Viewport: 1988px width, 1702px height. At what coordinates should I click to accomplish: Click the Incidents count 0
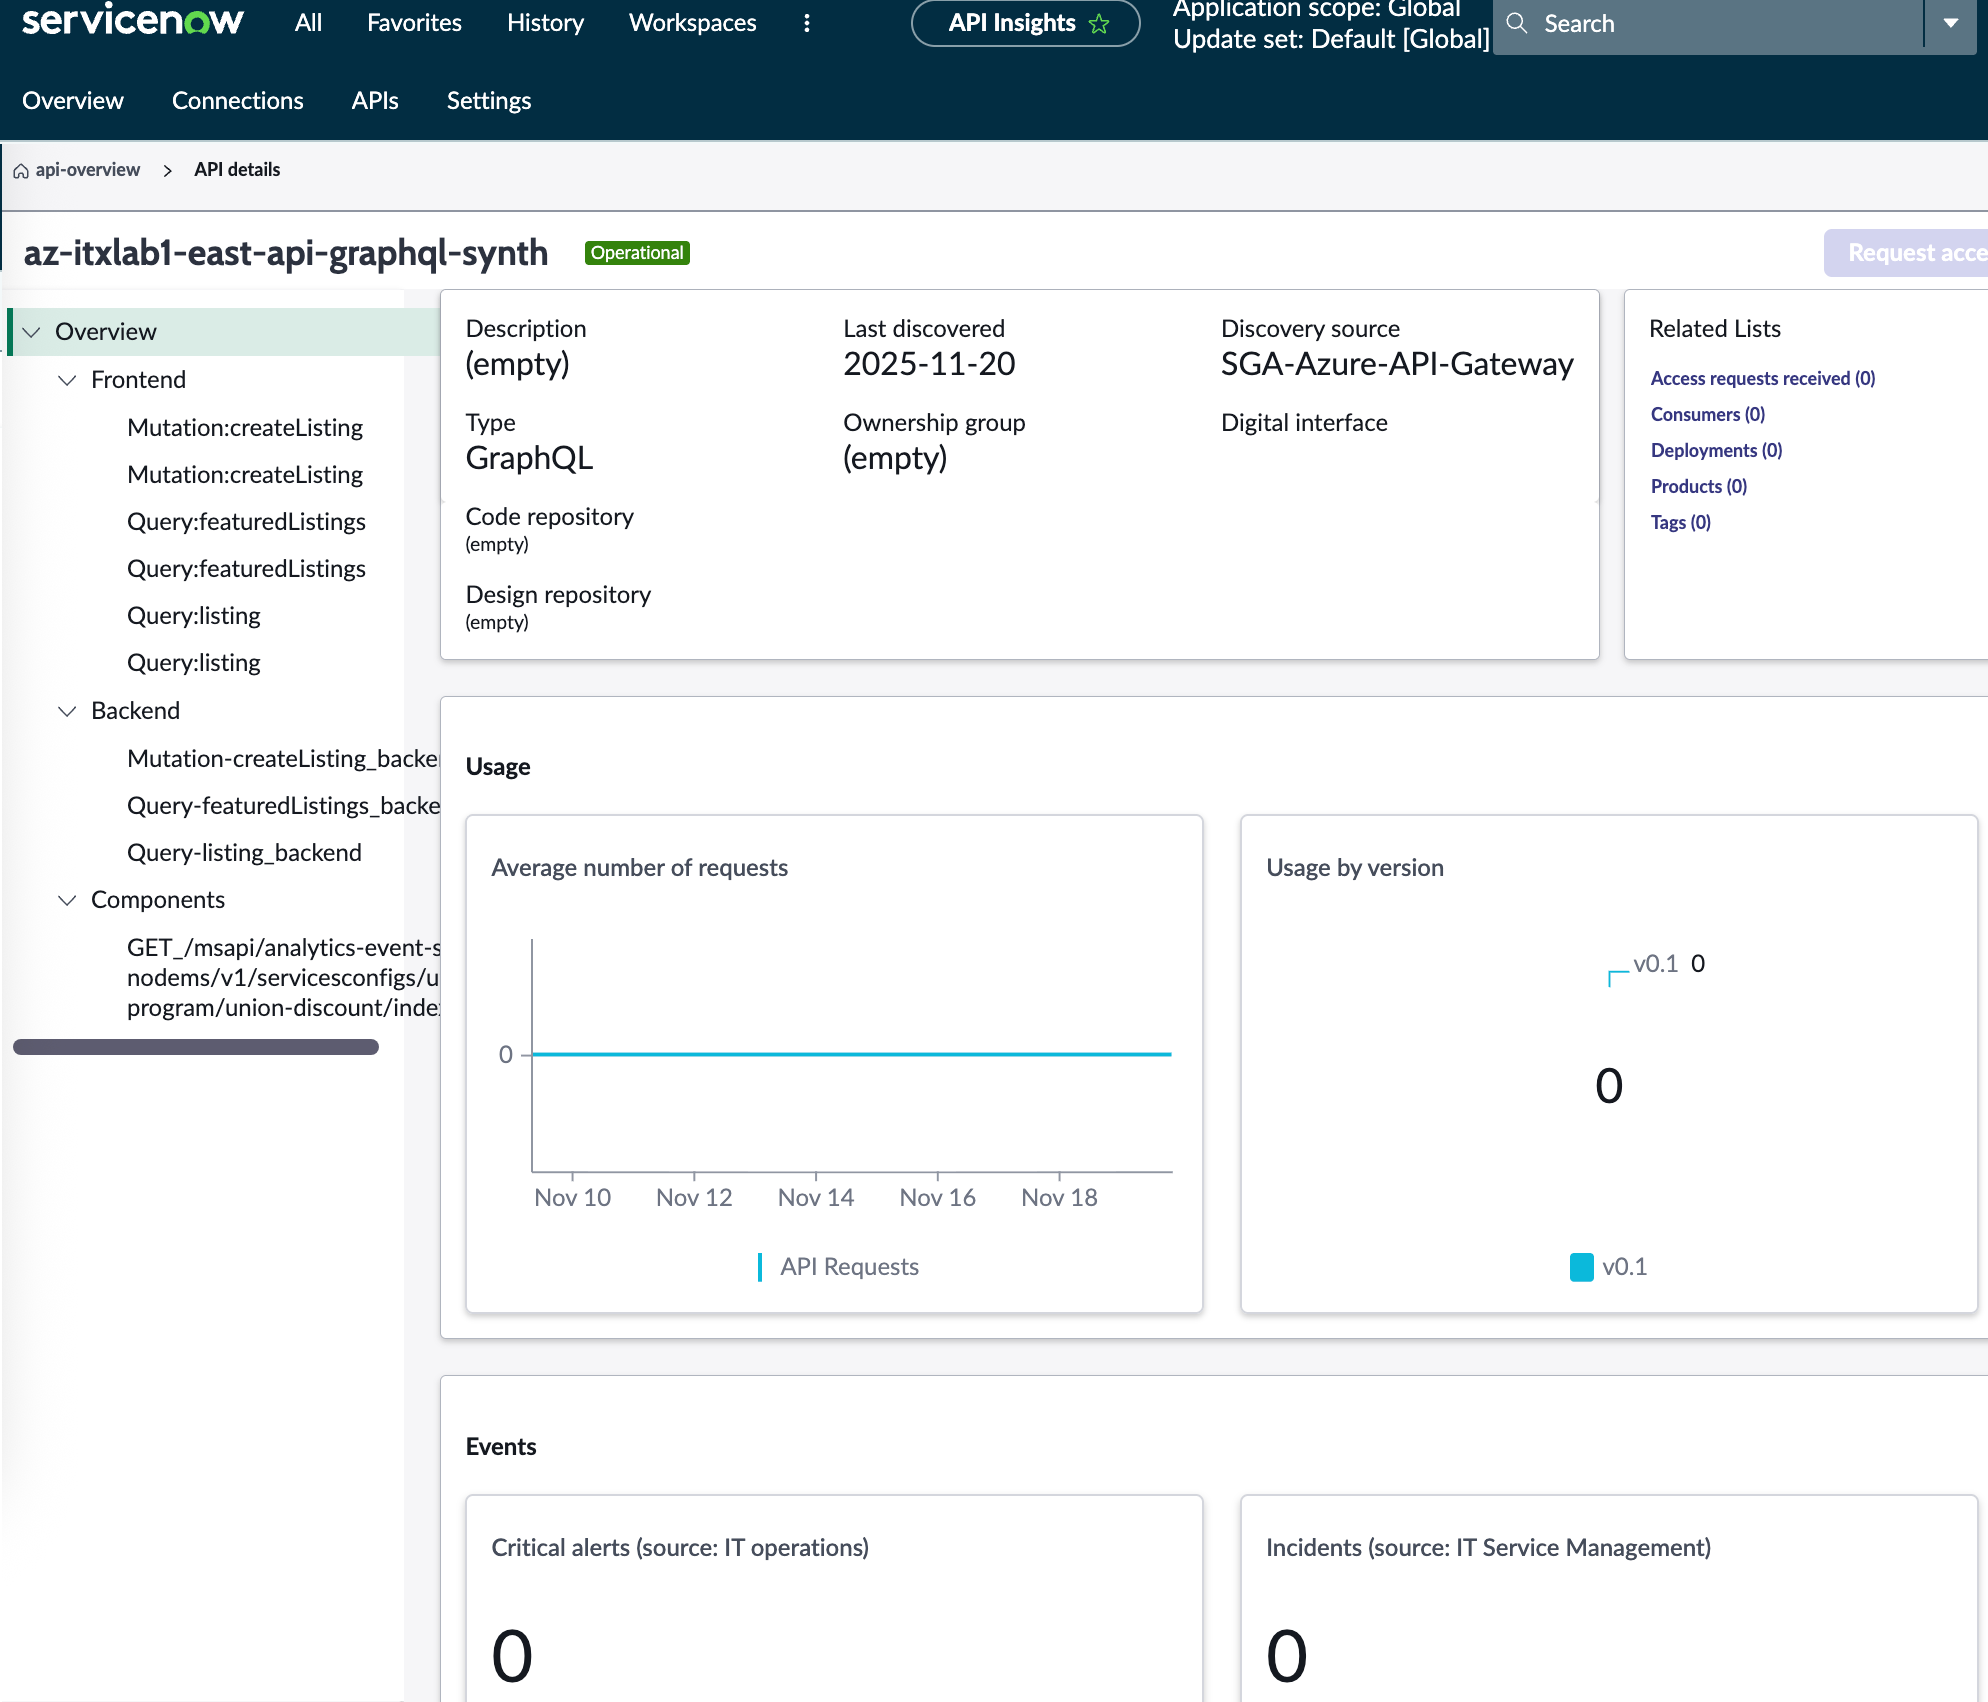1287,1657
